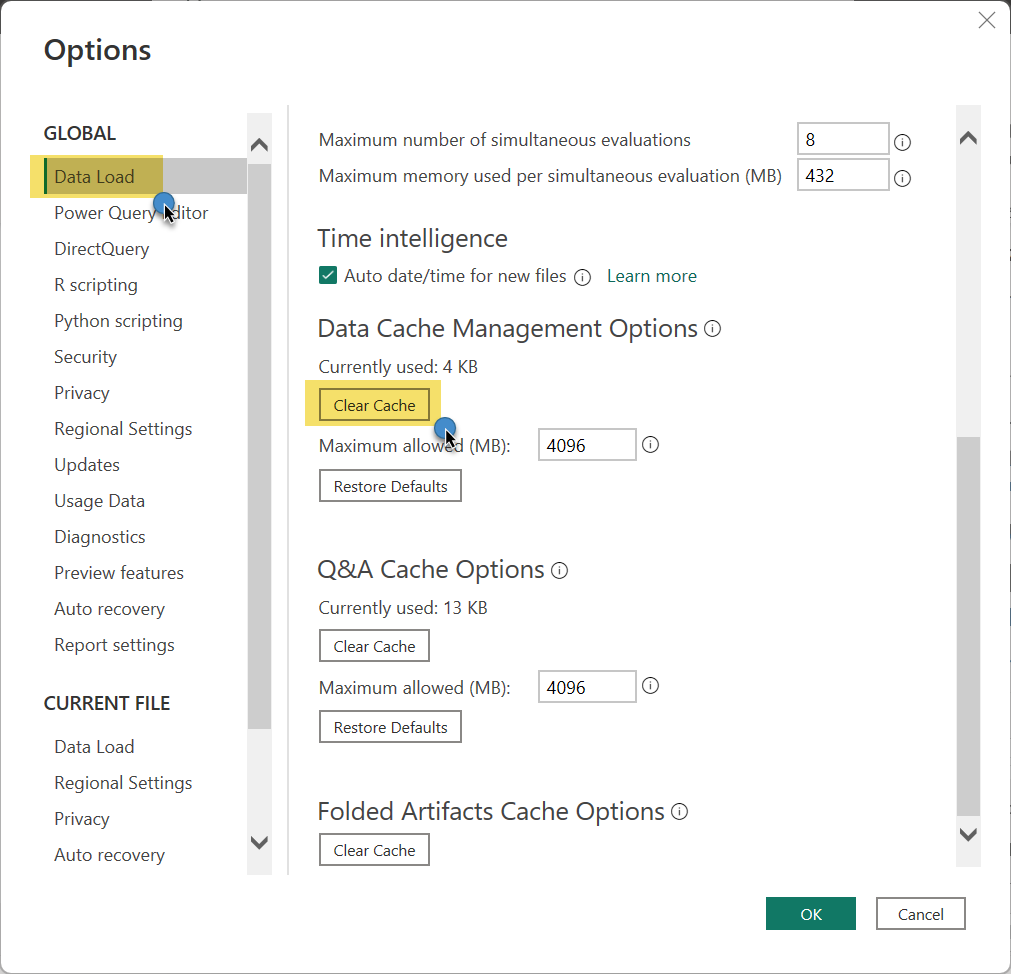
Task: Show info for Data Cache Management Options
Action: [712, 329]
